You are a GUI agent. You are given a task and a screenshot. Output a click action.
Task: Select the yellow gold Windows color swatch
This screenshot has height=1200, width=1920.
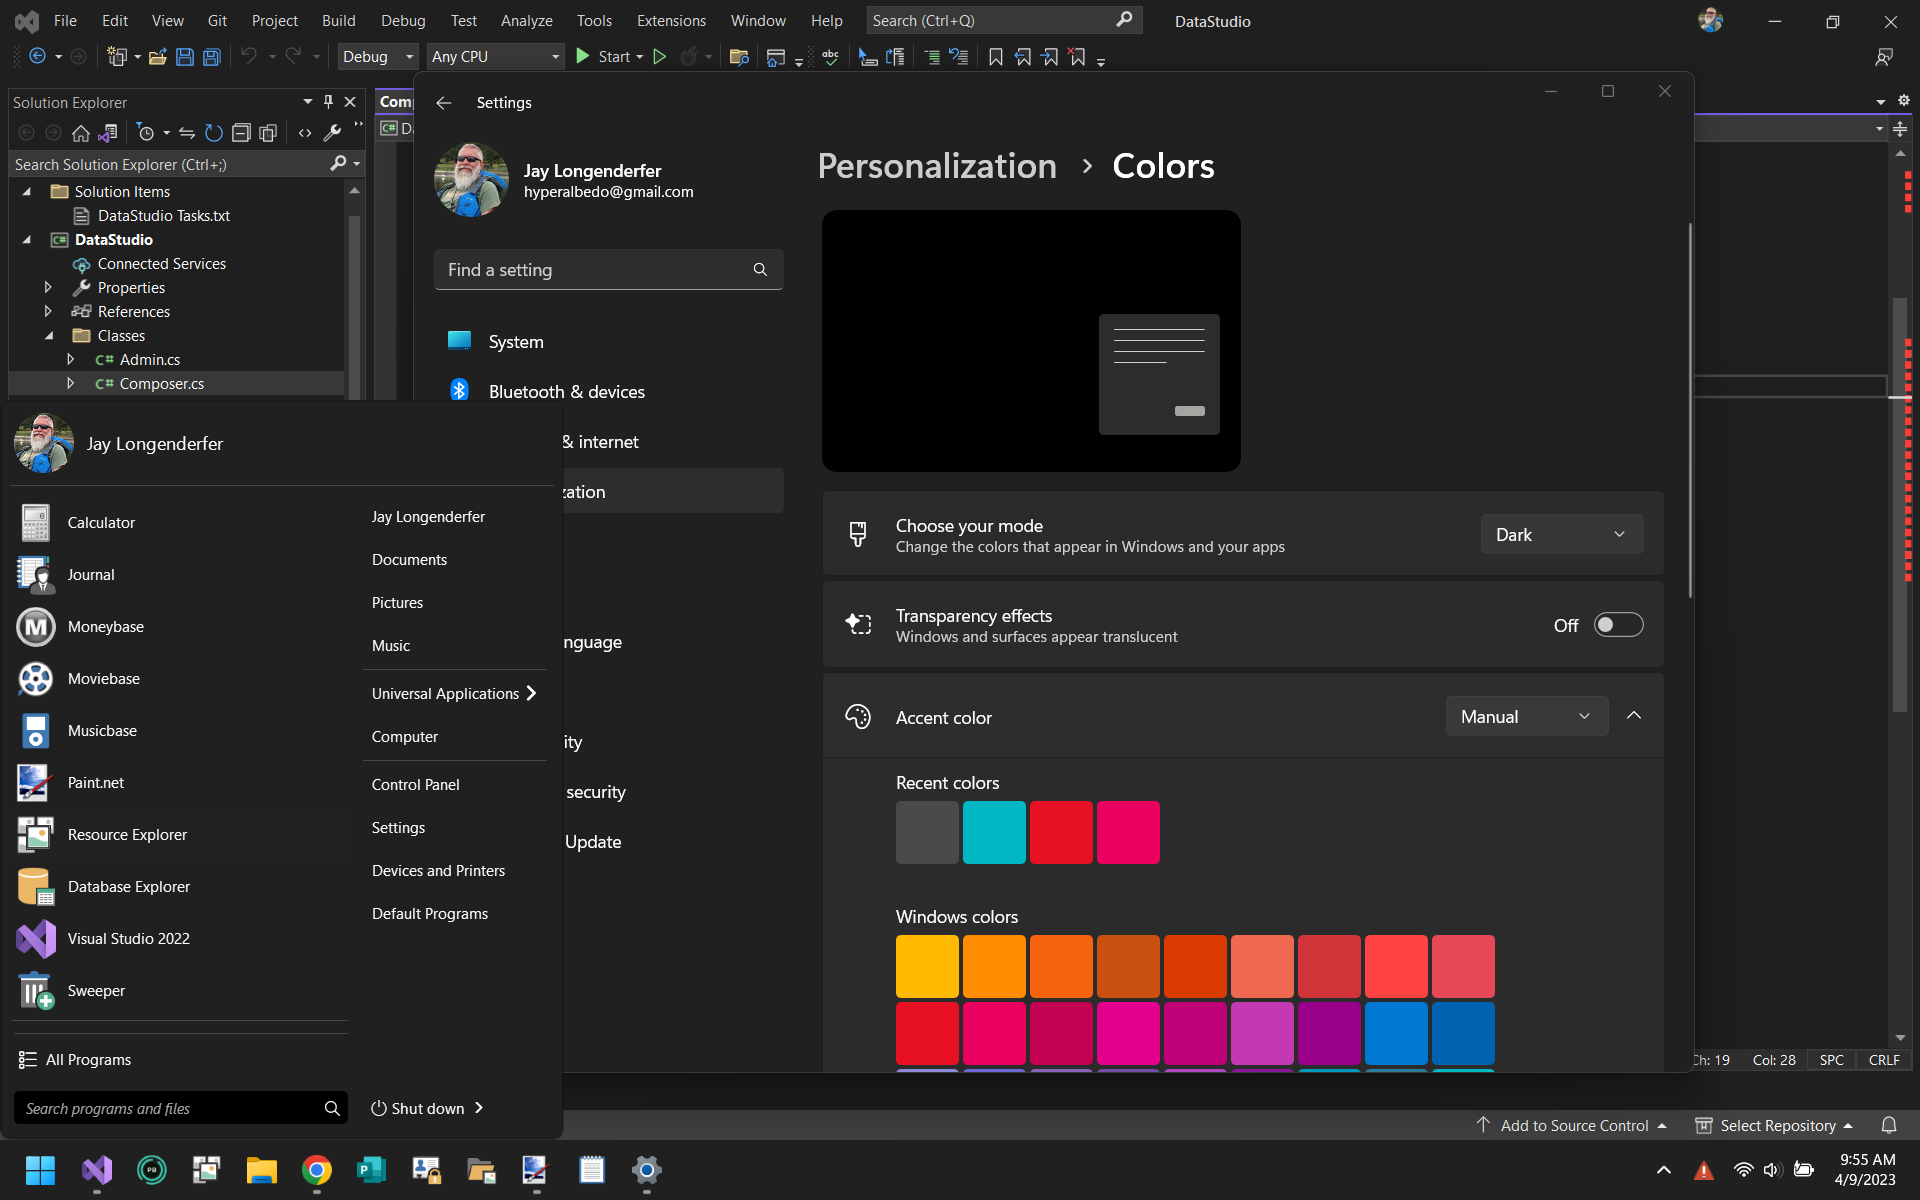click(x=927, y=966)
